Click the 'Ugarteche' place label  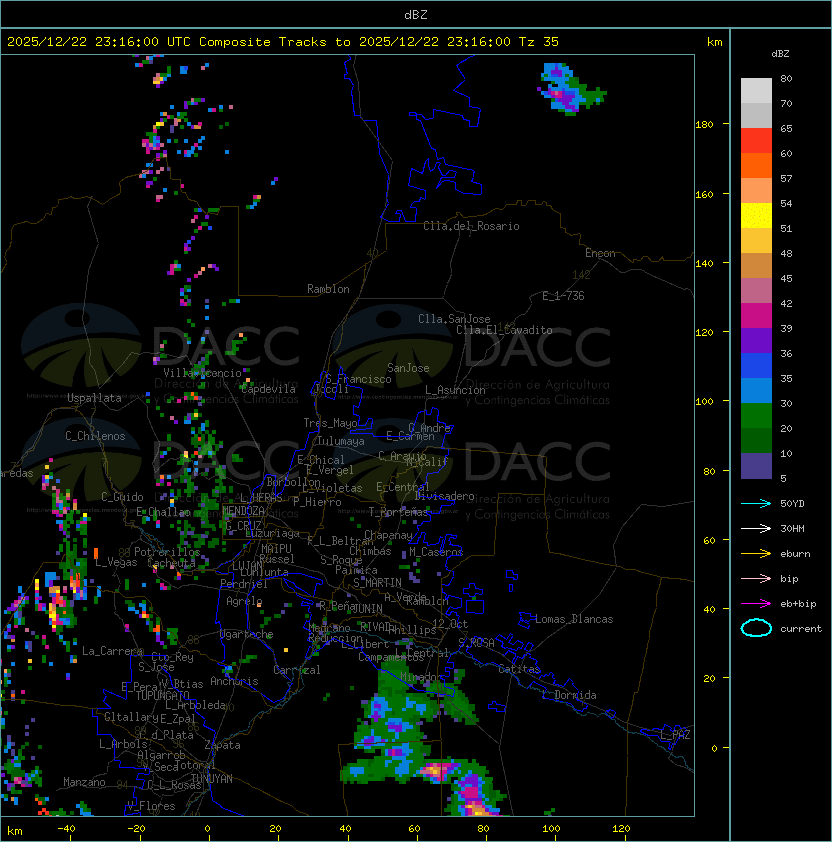click(x=247, y=634)
